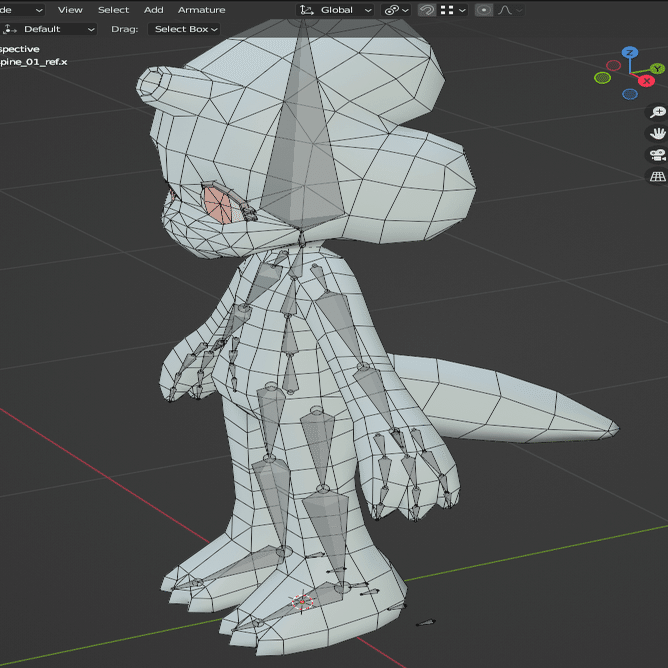Viewport: 668px width, 668px height.
Task: Open the Select Box drag dropdown
Action: click(184, 29)
